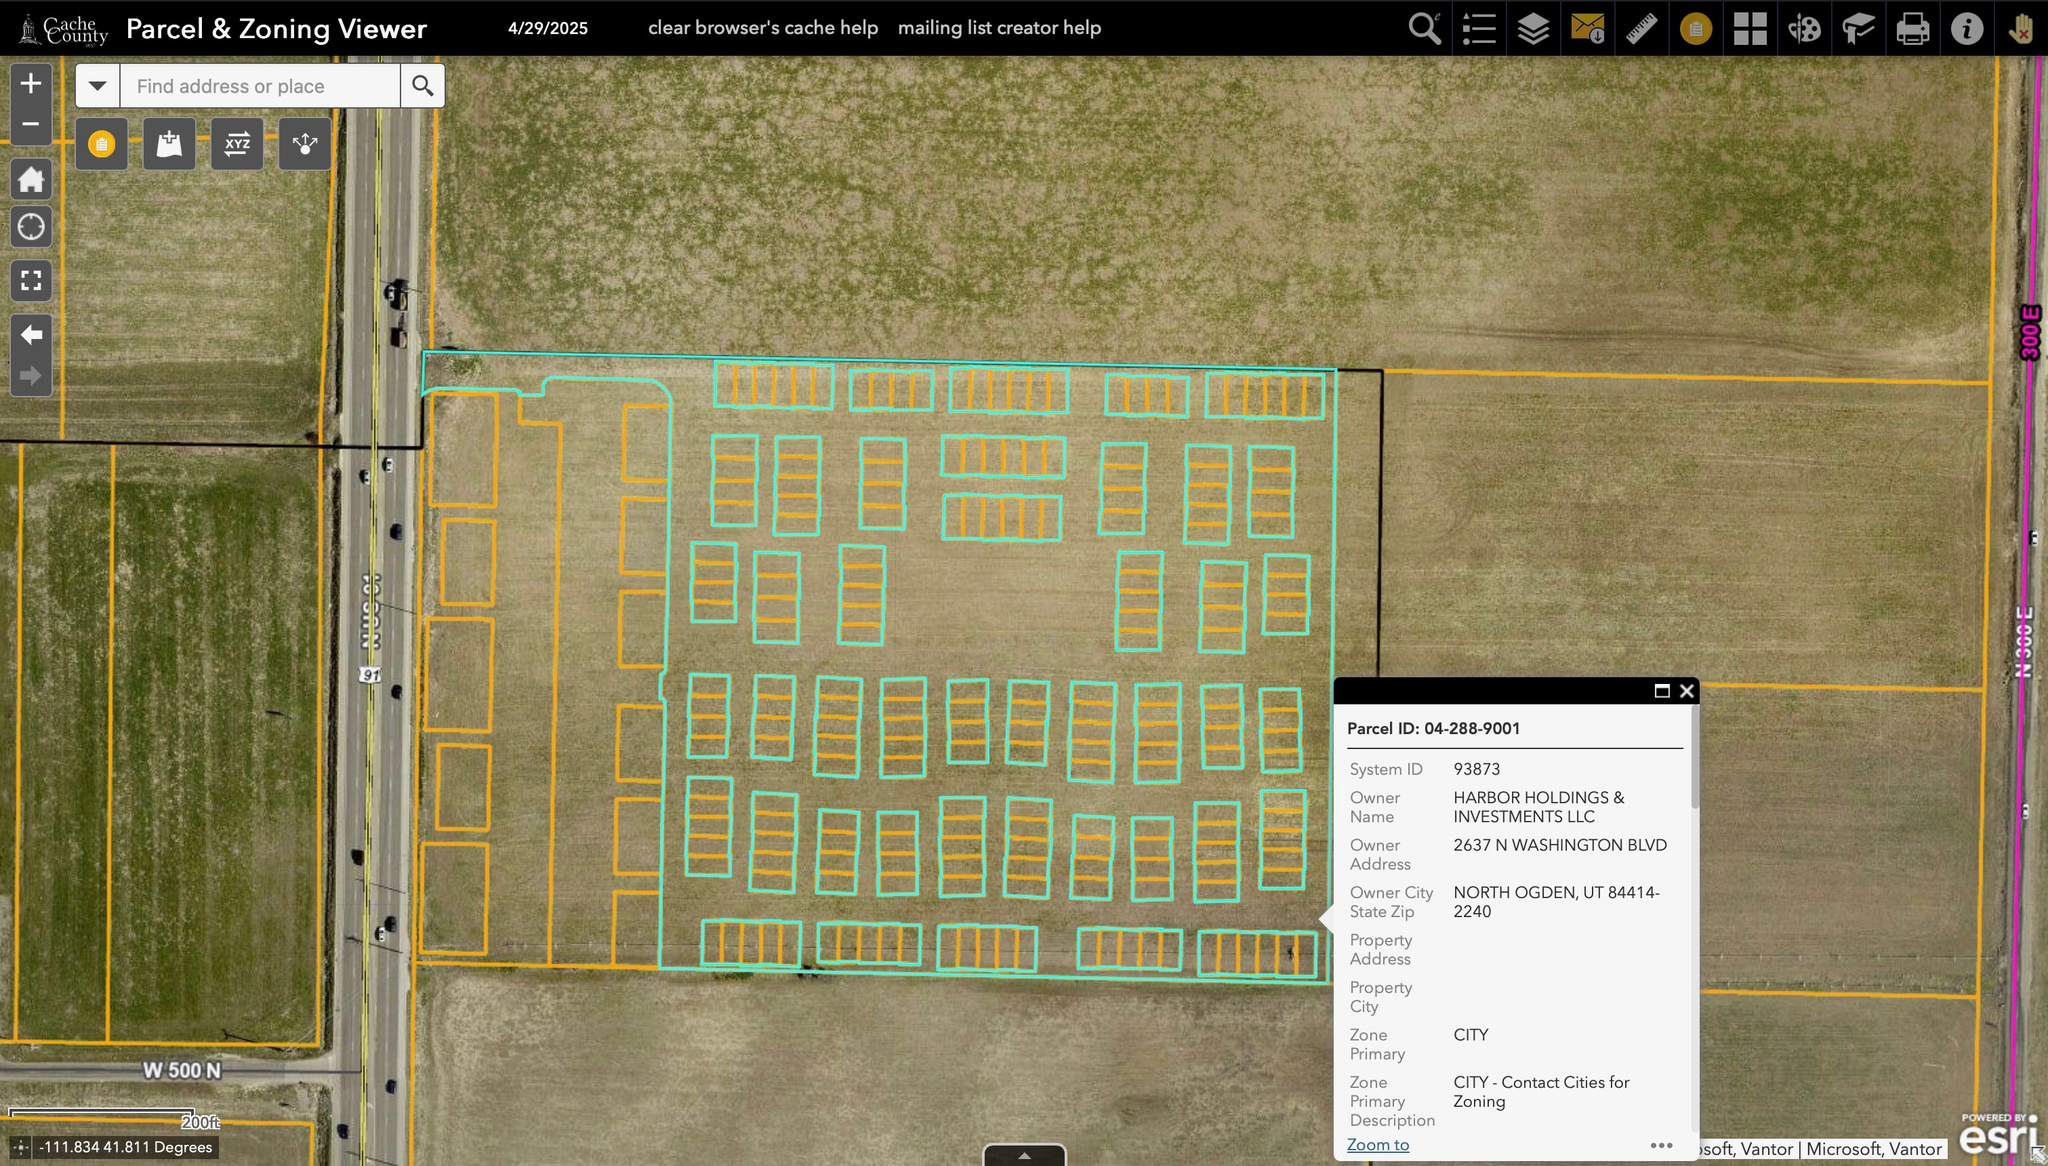Toggle the coordinate capture button
2048x1166 pixels.
(20, 1147)
